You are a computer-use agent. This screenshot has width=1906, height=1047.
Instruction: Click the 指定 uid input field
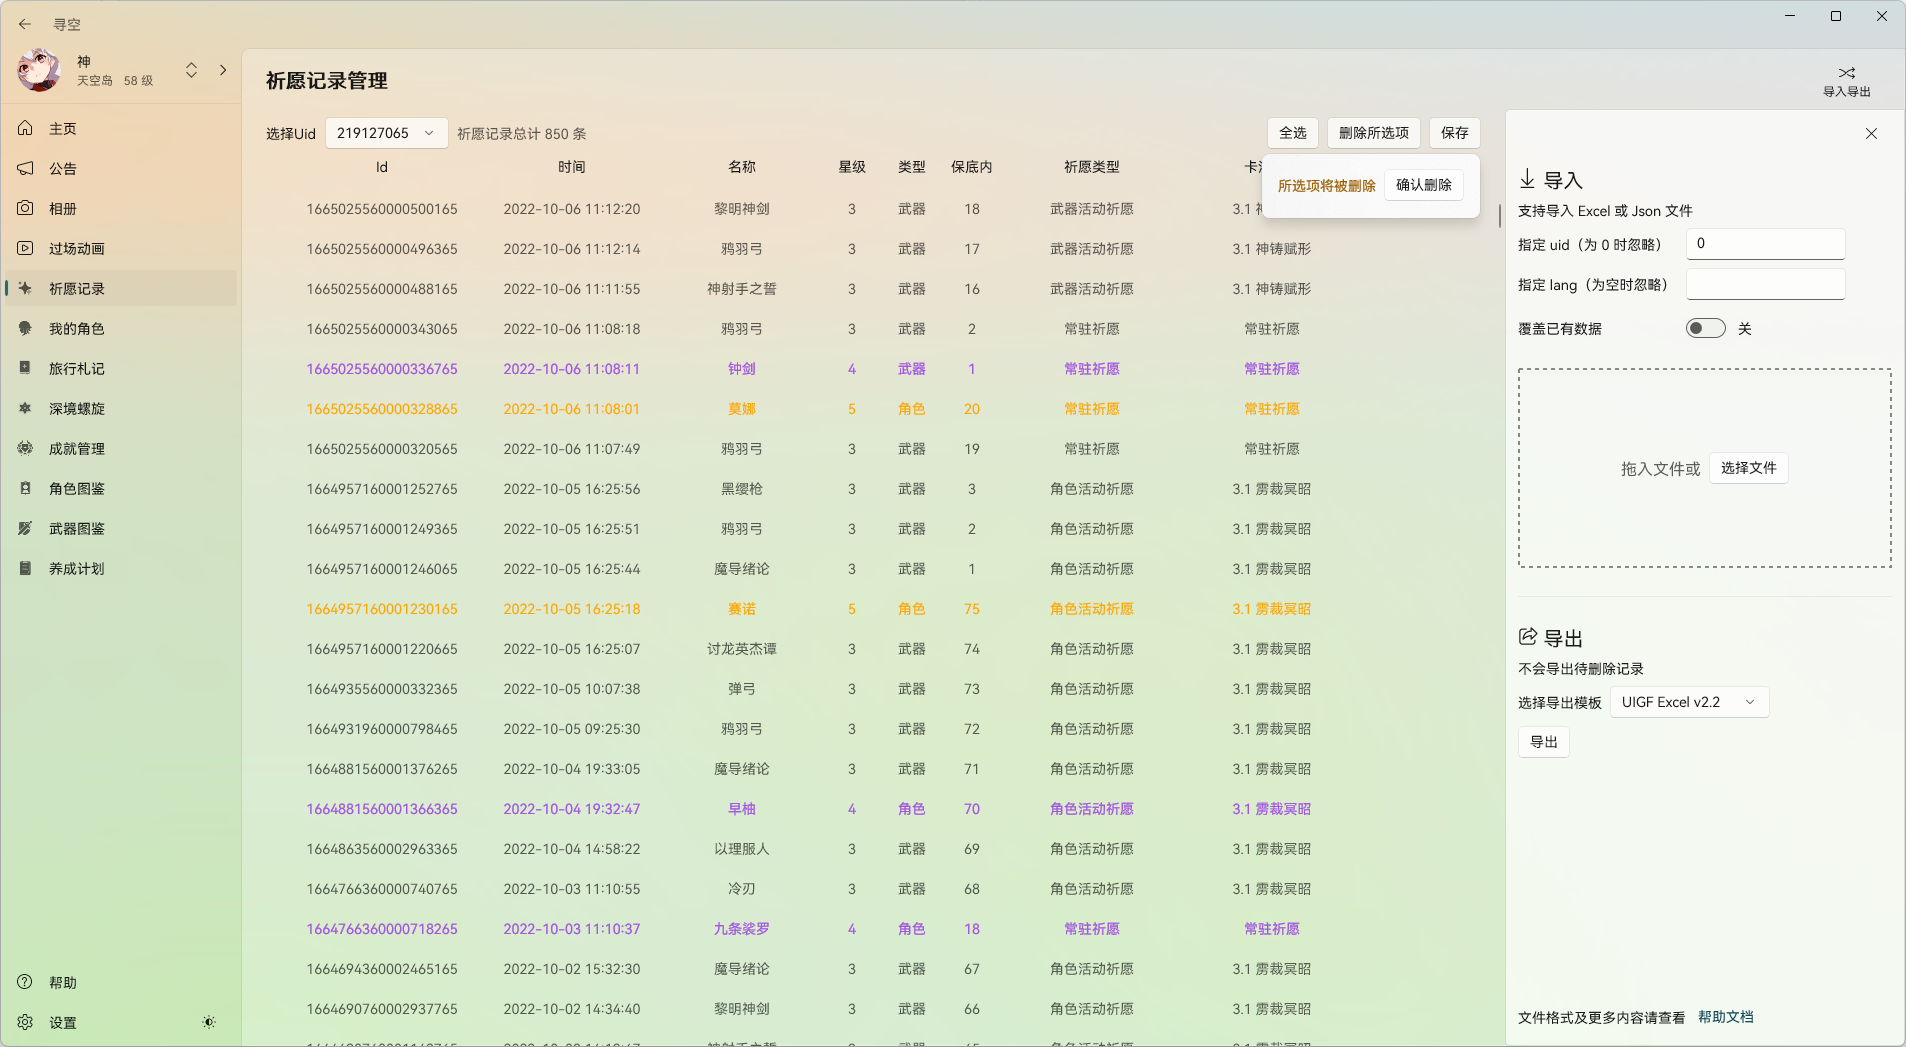[1763, 243]
